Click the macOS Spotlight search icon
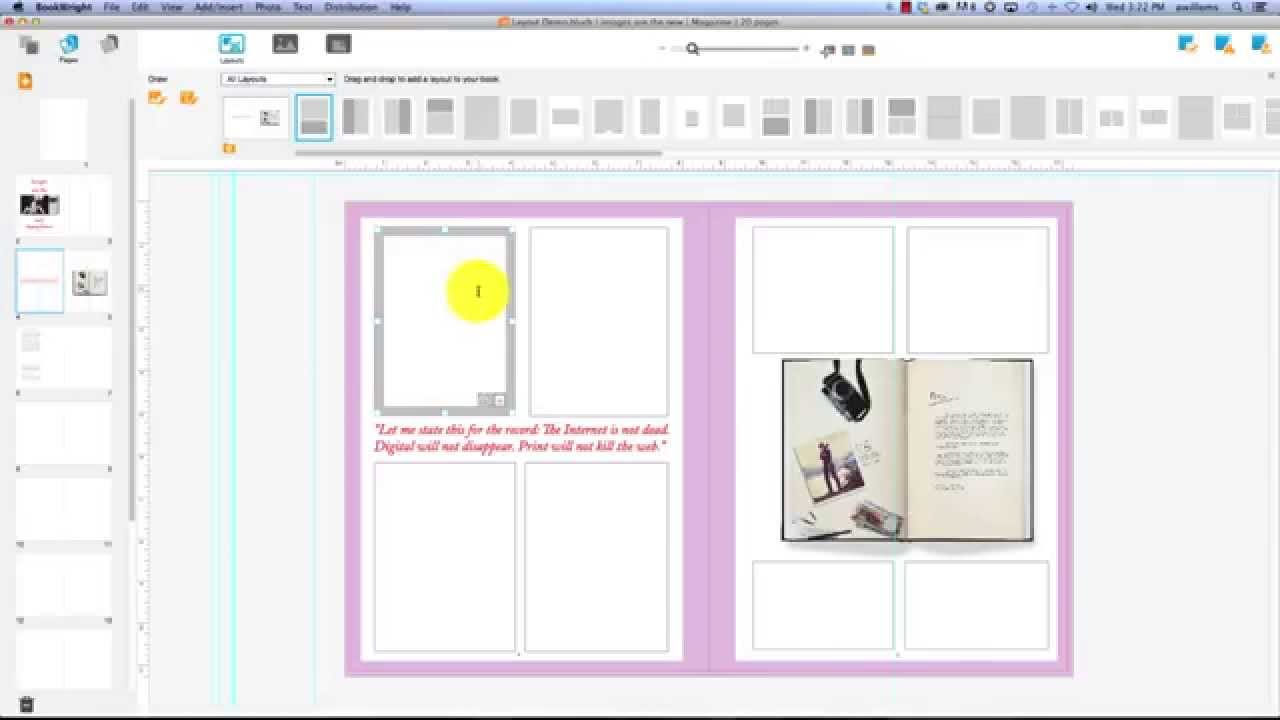Screen dimensions: 1280x720 coord(1238,7)
